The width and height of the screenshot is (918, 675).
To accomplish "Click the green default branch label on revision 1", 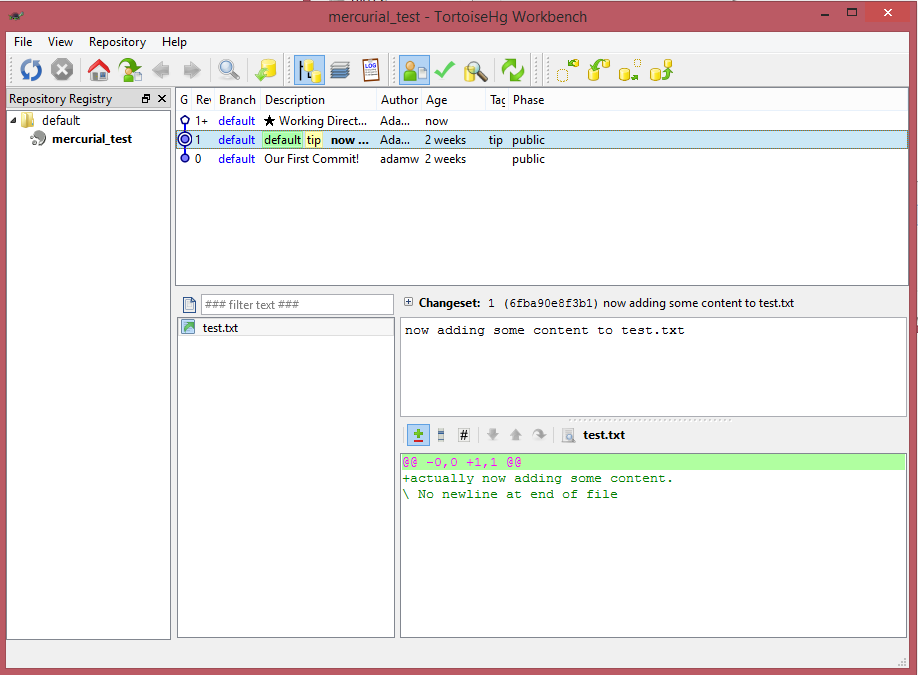I will (282, 140).
